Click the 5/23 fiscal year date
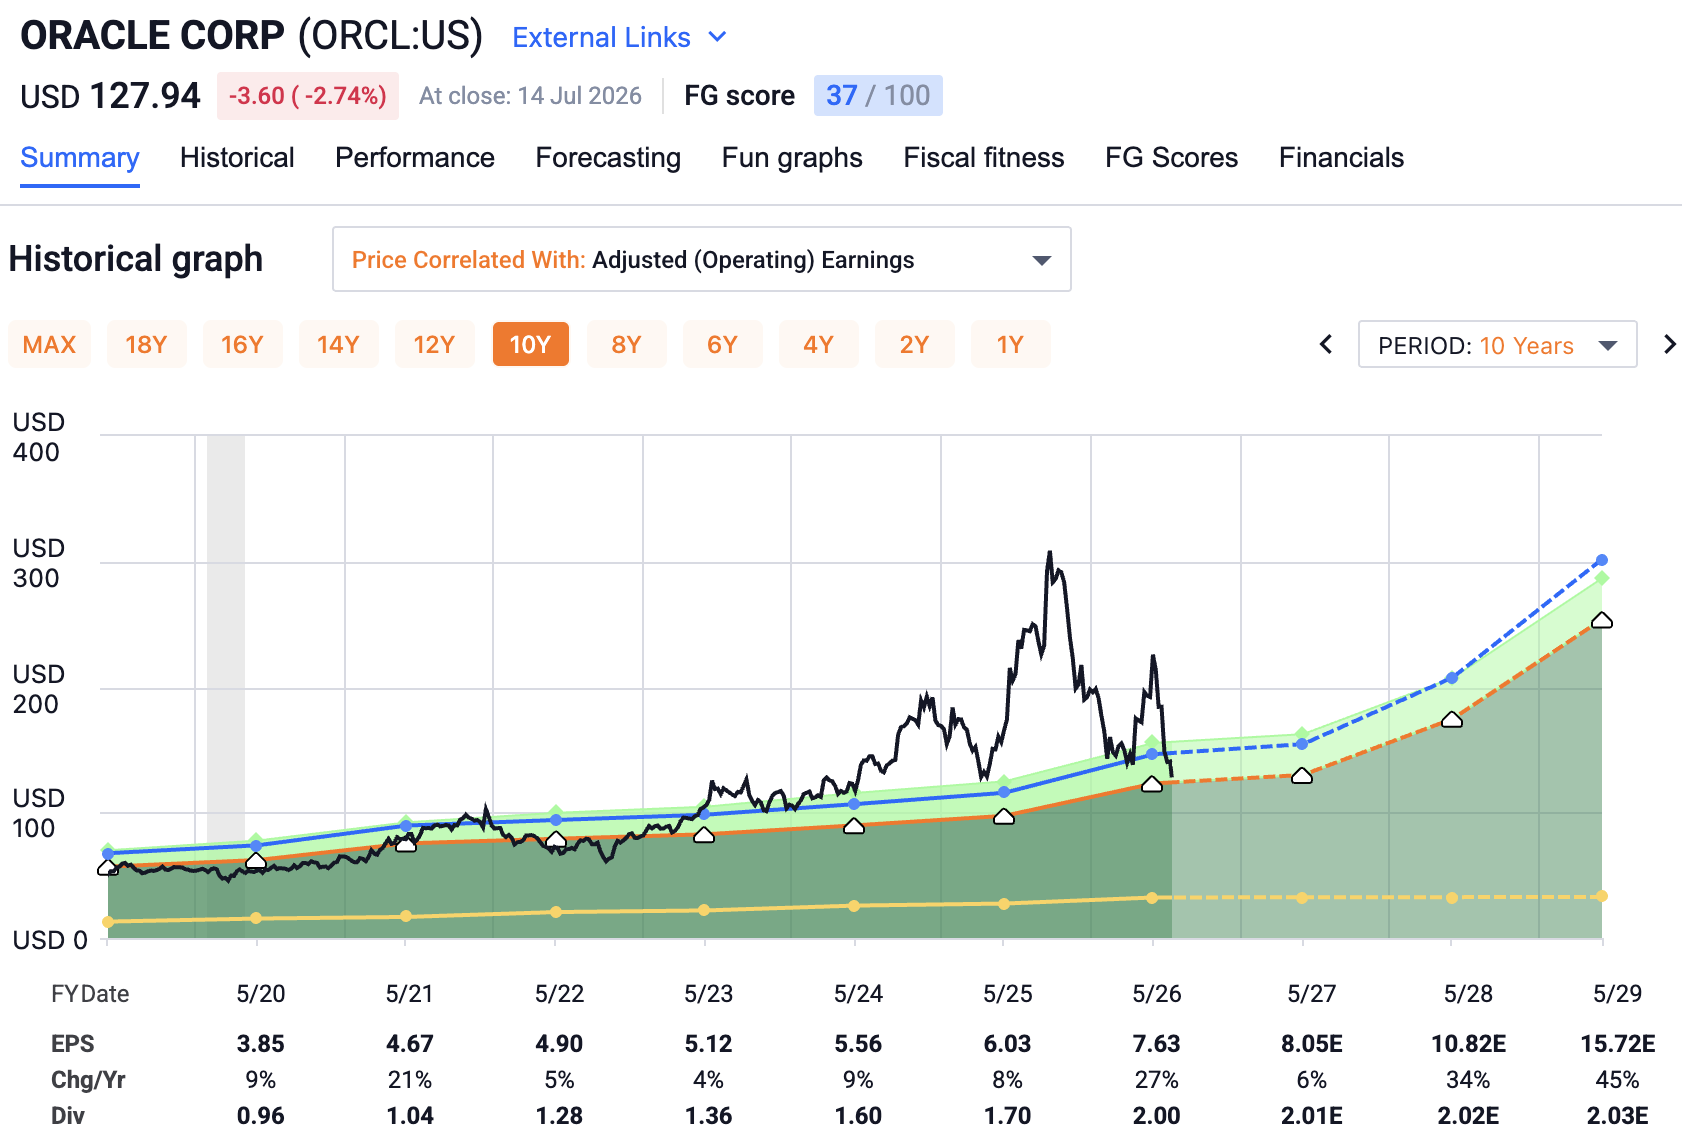This screenshot has width=1682, height=1142. pyautogui.click(x=709, y=994)
